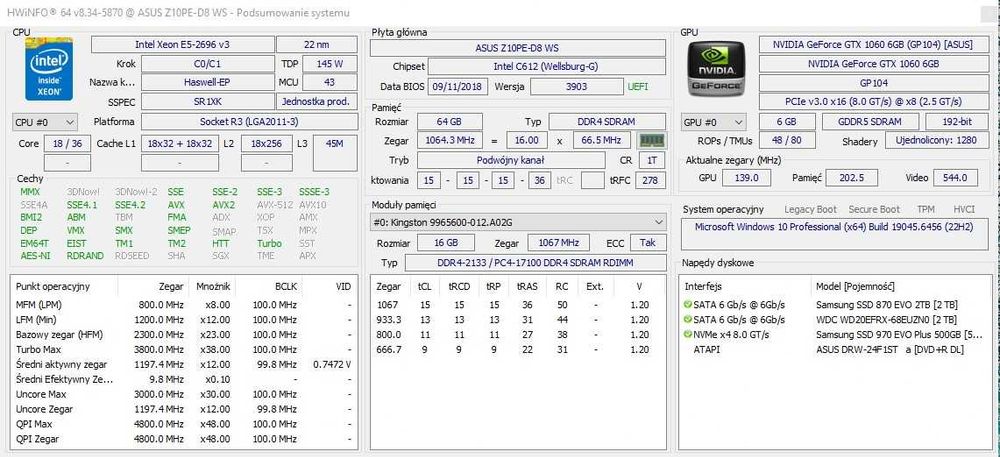Click the GP104 GPU chip field
This screenshot has height=457, width=1000.
(x=873, y=83)
